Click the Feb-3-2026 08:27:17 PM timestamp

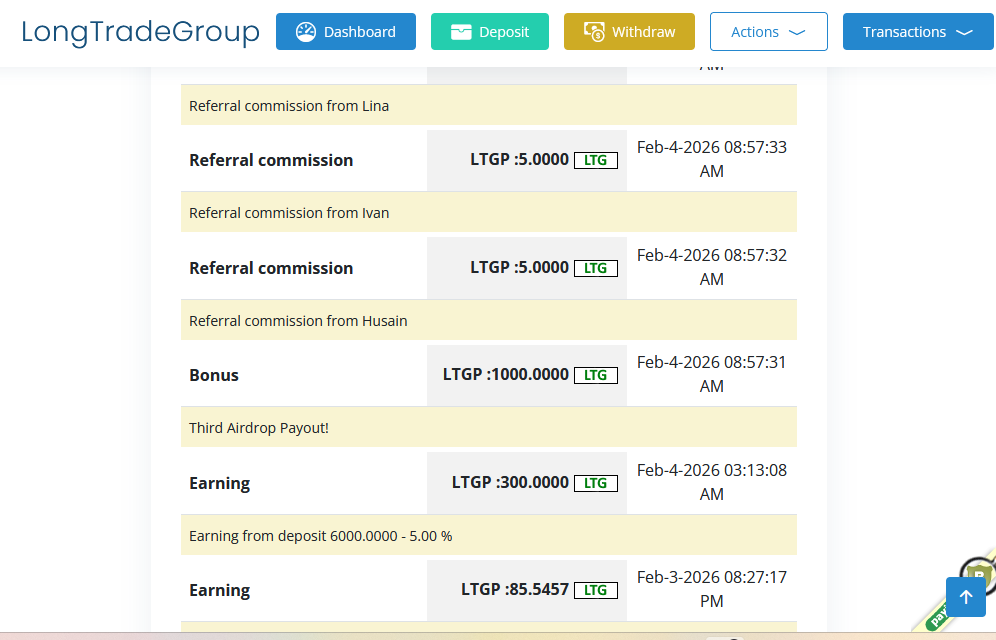tap(711, 589)
